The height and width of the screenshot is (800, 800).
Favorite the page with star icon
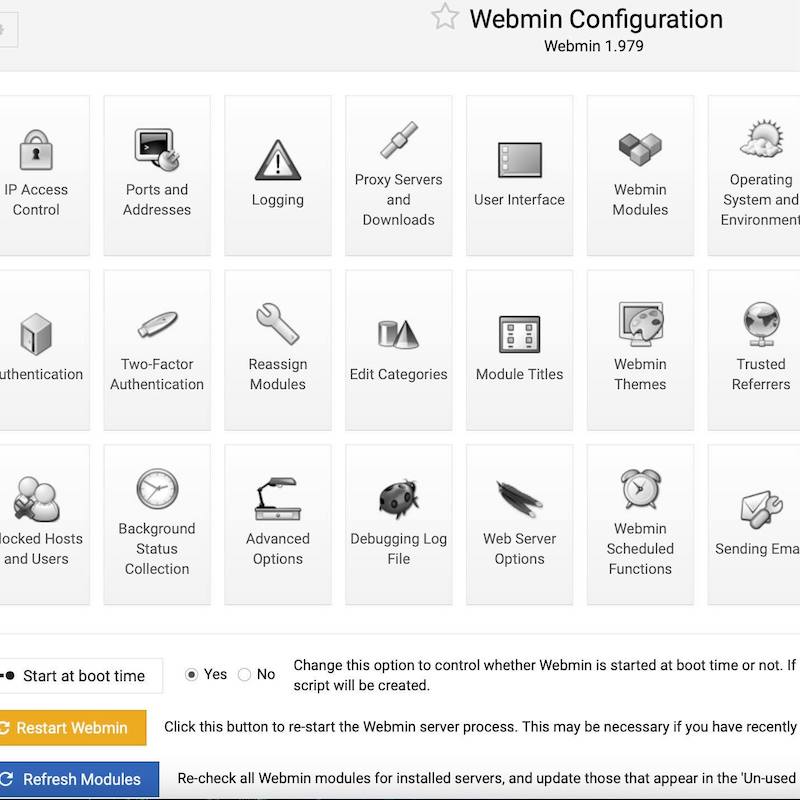click(x=445, y=16)
